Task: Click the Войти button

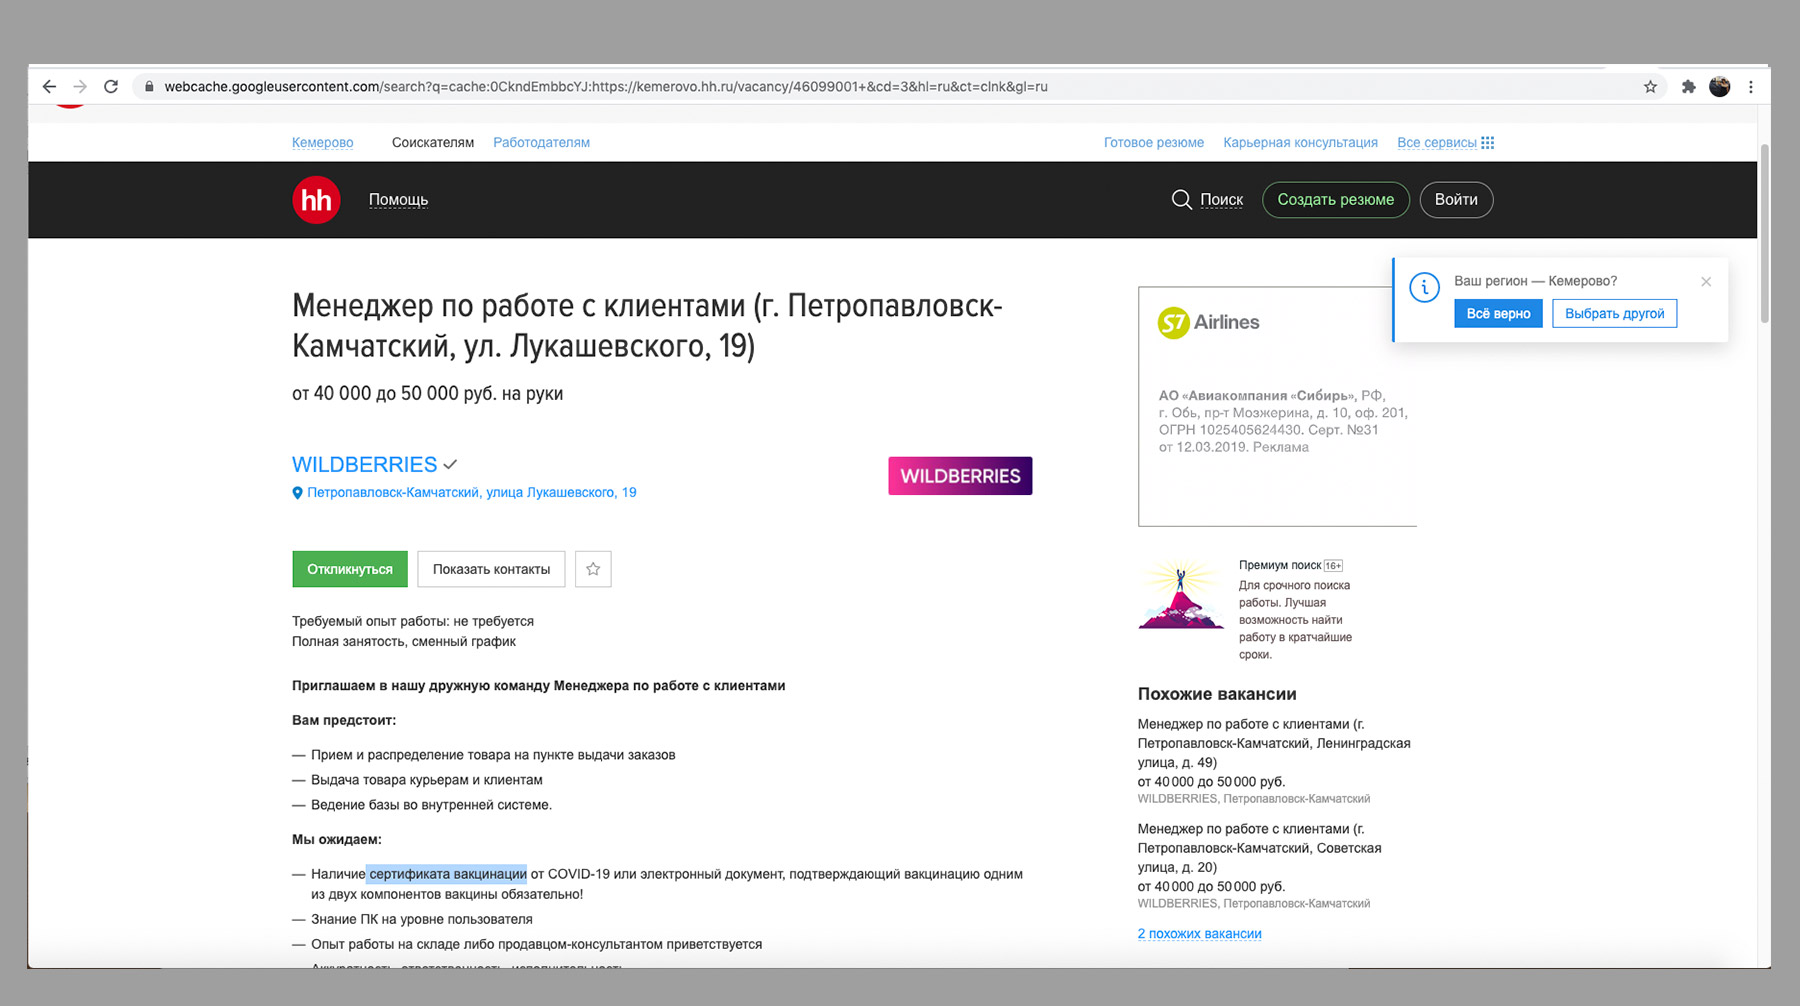Action: (x=1456, y=200)
